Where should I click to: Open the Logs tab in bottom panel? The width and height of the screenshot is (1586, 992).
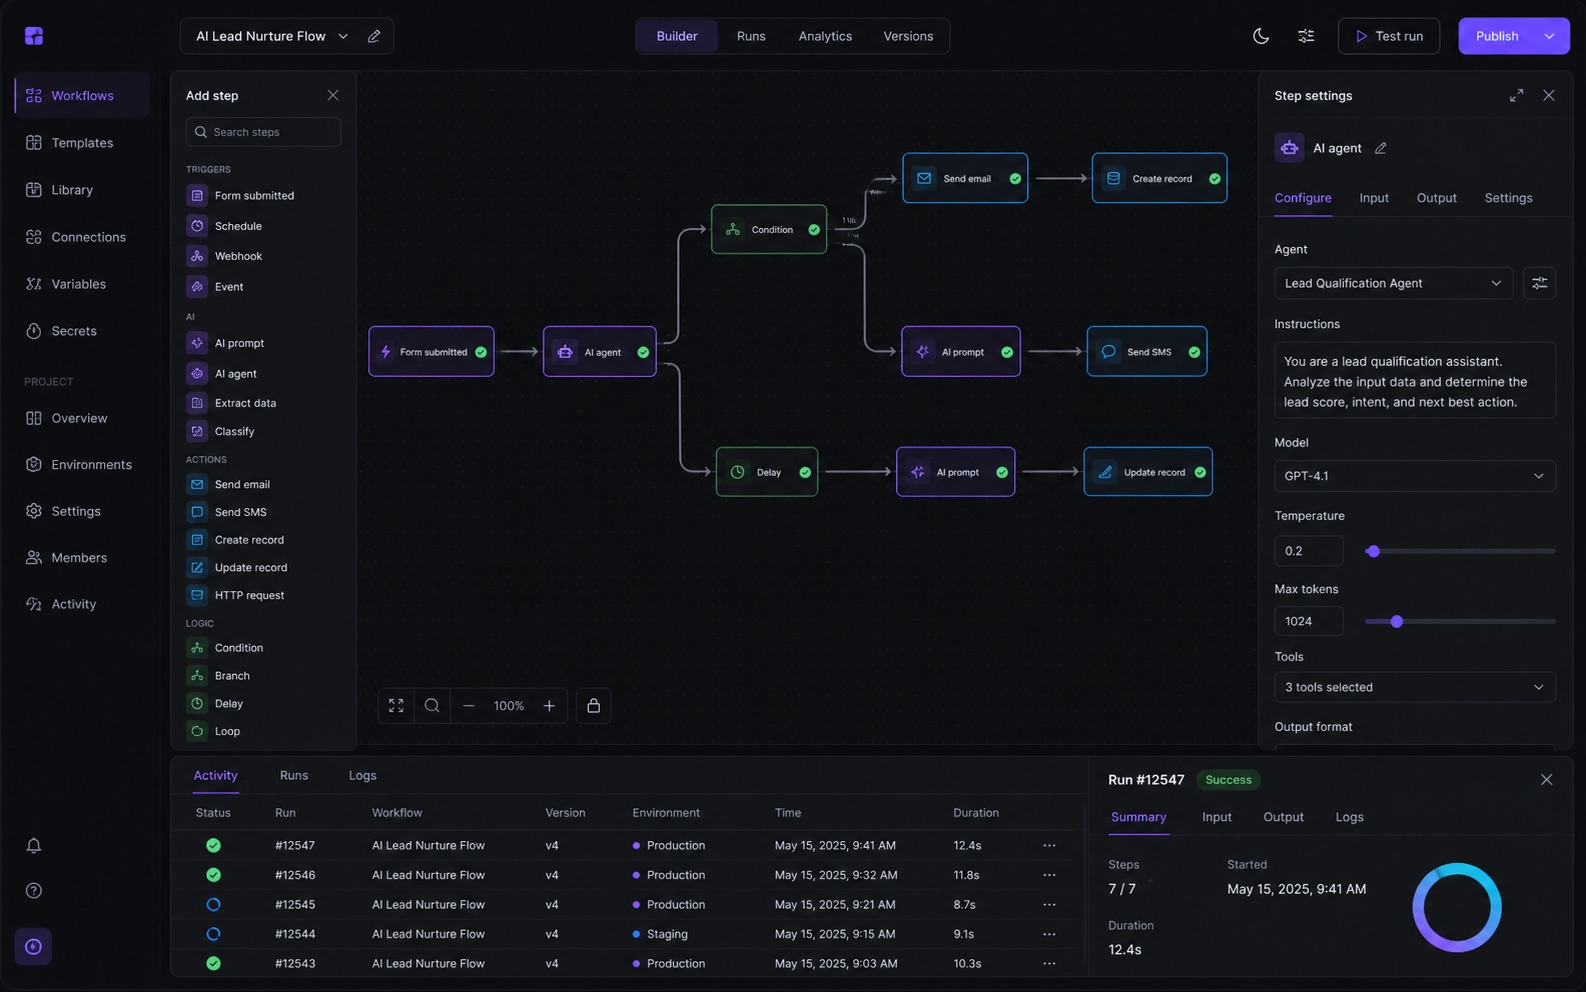362,775
